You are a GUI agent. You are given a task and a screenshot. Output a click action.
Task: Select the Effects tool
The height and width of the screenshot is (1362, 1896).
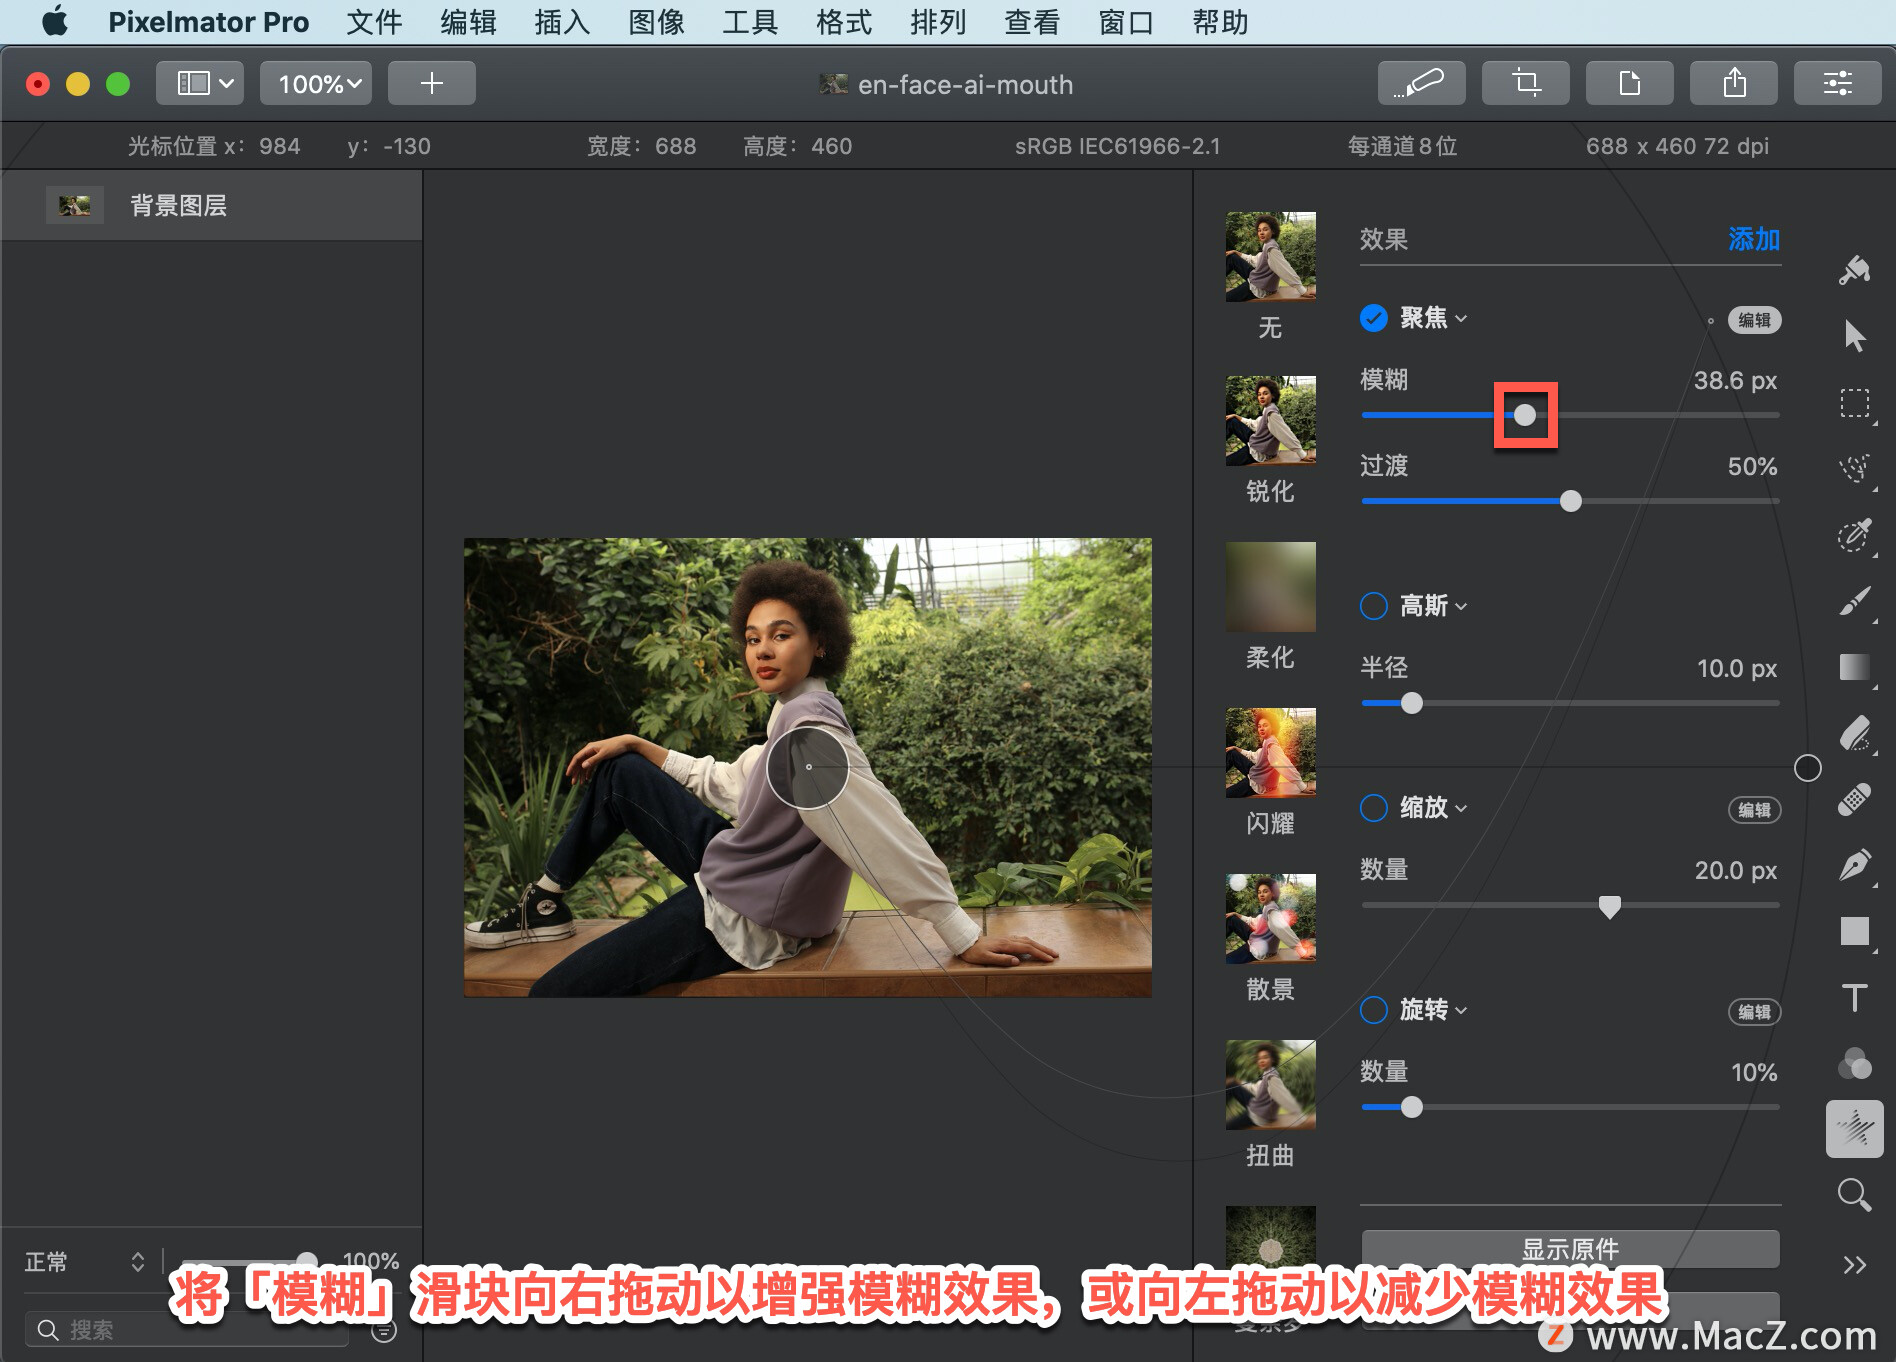pyautogui.click(x=1855, y=1129)
